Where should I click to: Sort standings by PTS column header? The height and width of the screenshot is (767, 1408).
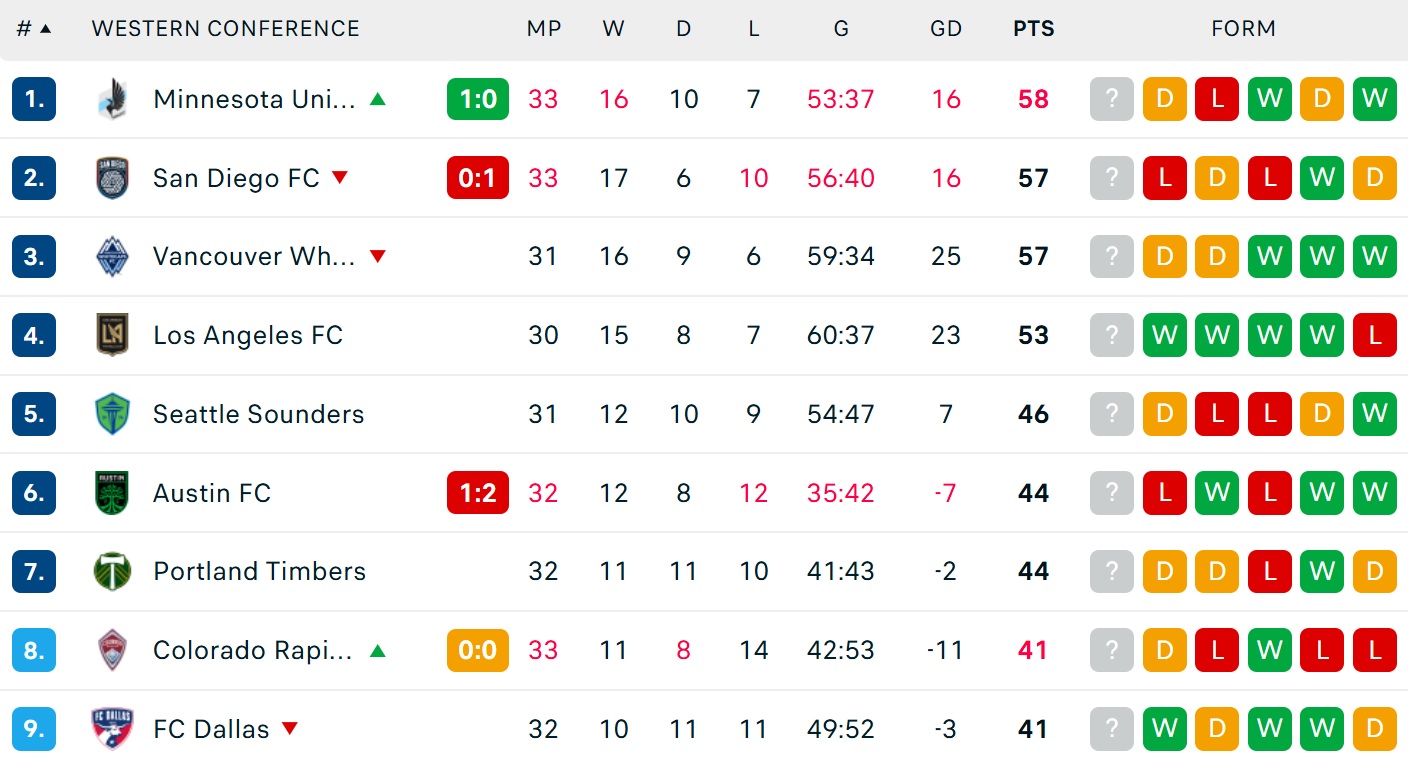(1033, 29)
